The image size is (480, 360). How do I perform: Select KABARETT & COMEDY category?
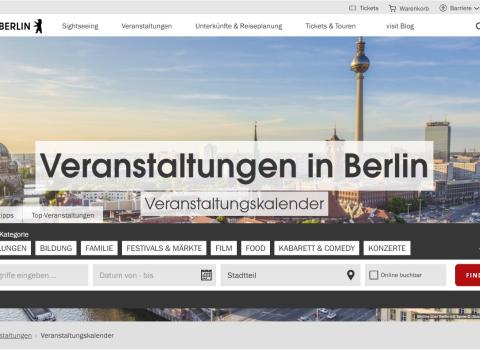coord(317,248)
